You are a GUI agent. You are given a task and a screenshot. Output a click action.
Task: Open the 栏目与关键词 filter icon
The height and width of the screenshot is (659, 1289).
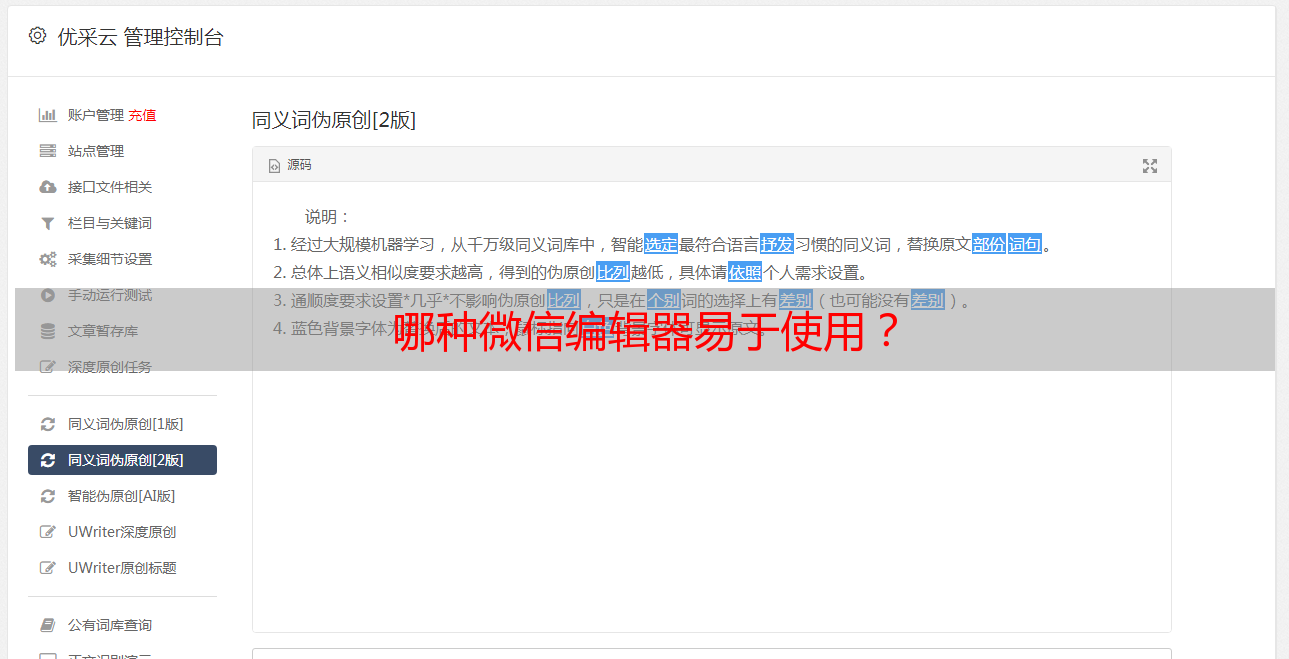(x=47, y=223)
